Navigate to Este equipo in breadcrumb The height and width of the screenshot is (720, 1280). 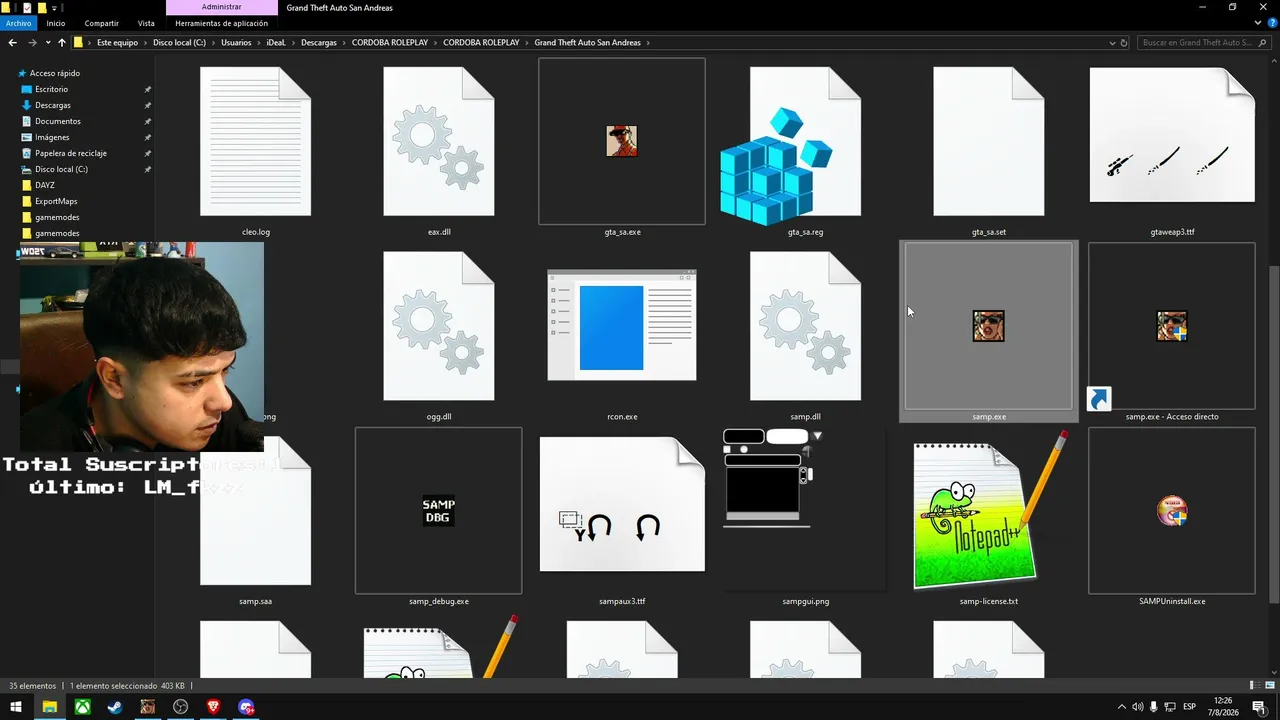click(x=117, y=43)
